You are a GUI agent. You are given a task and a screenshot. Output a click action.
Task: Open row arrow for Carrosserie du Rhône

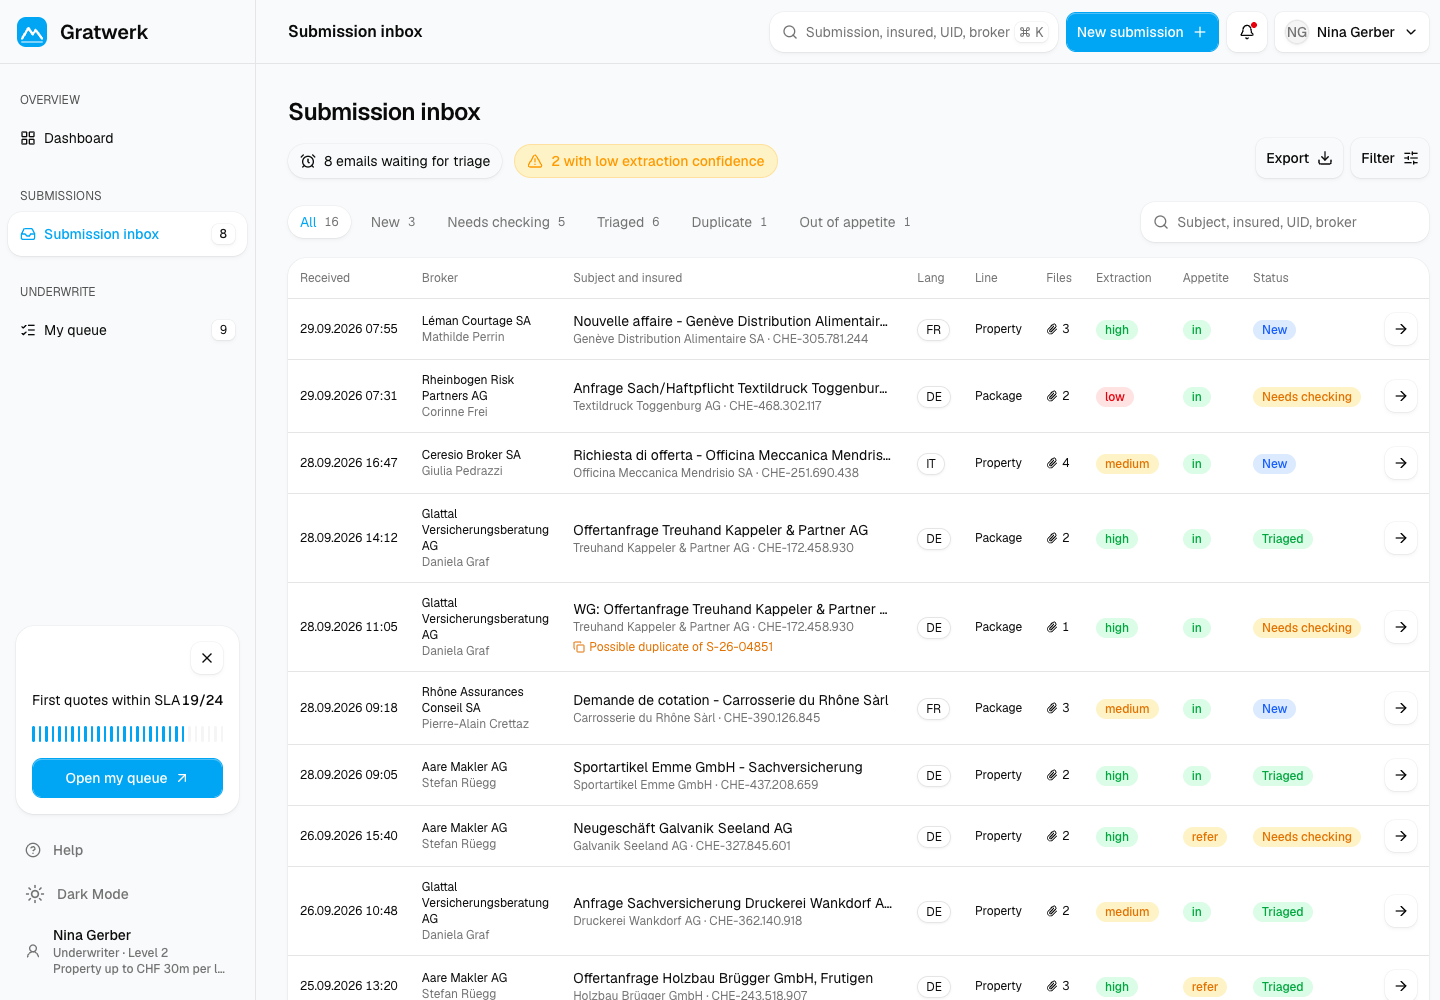pyautogui.click(x=1401, y=708)
